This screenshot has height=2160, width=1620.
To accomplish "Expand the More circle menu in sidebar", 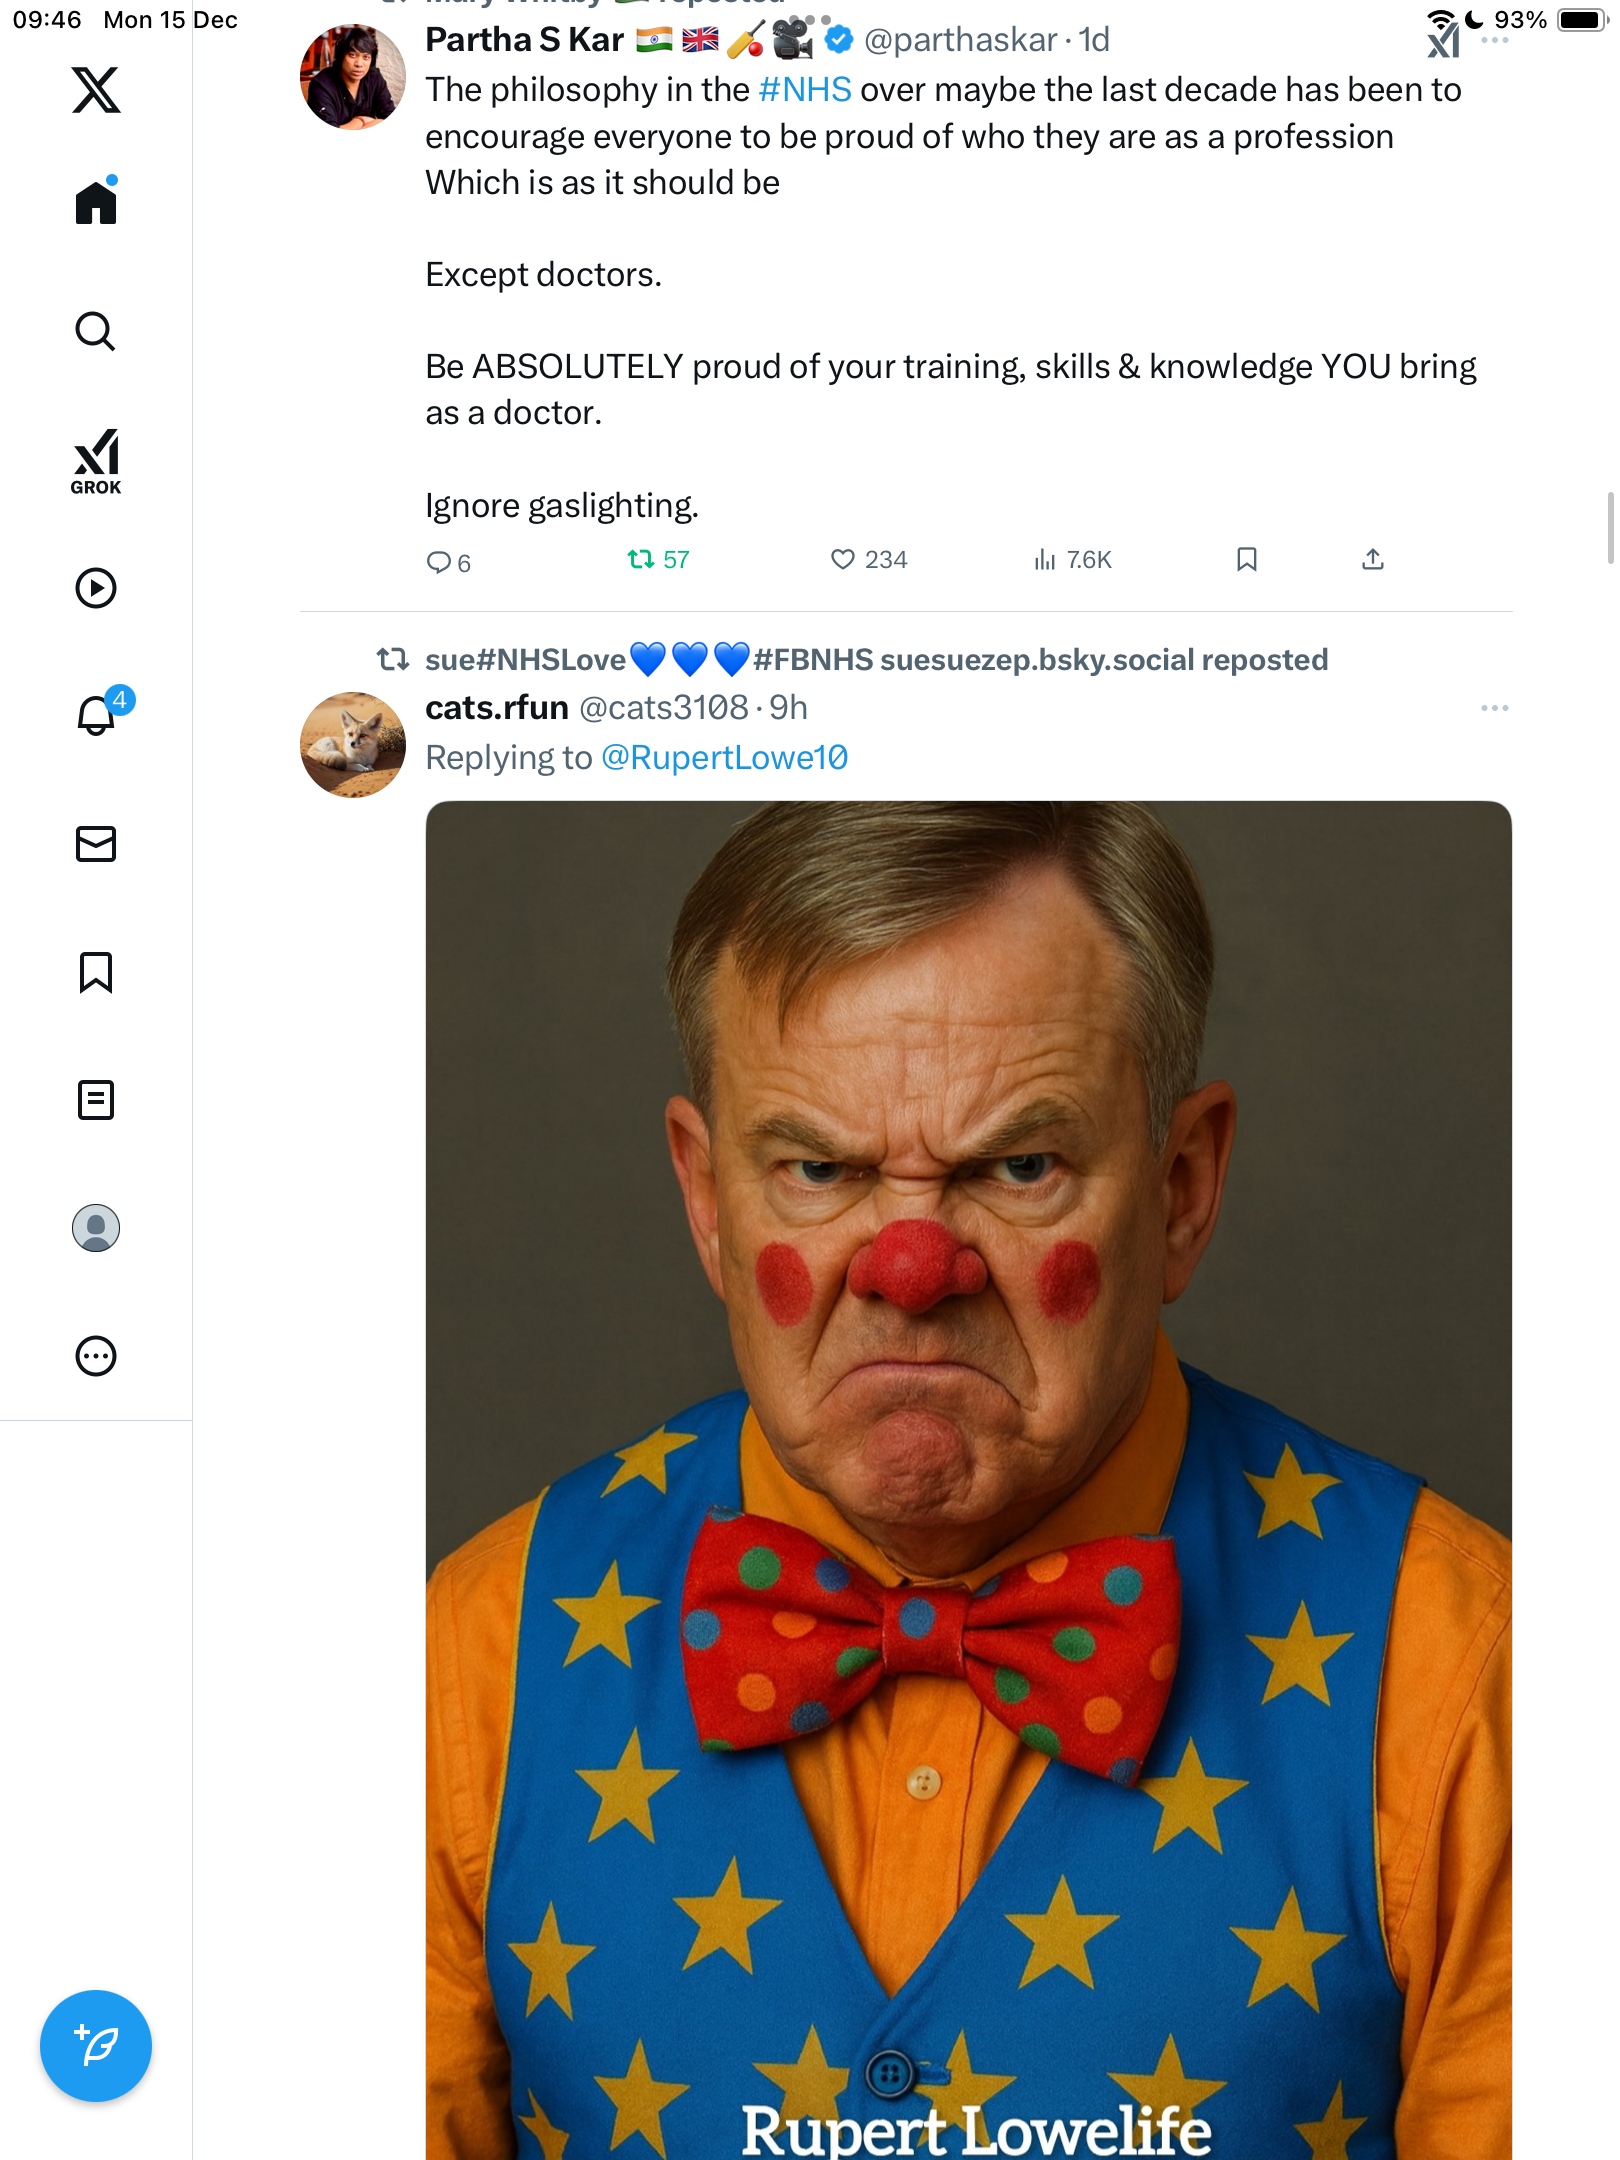I will (96, 1356).
